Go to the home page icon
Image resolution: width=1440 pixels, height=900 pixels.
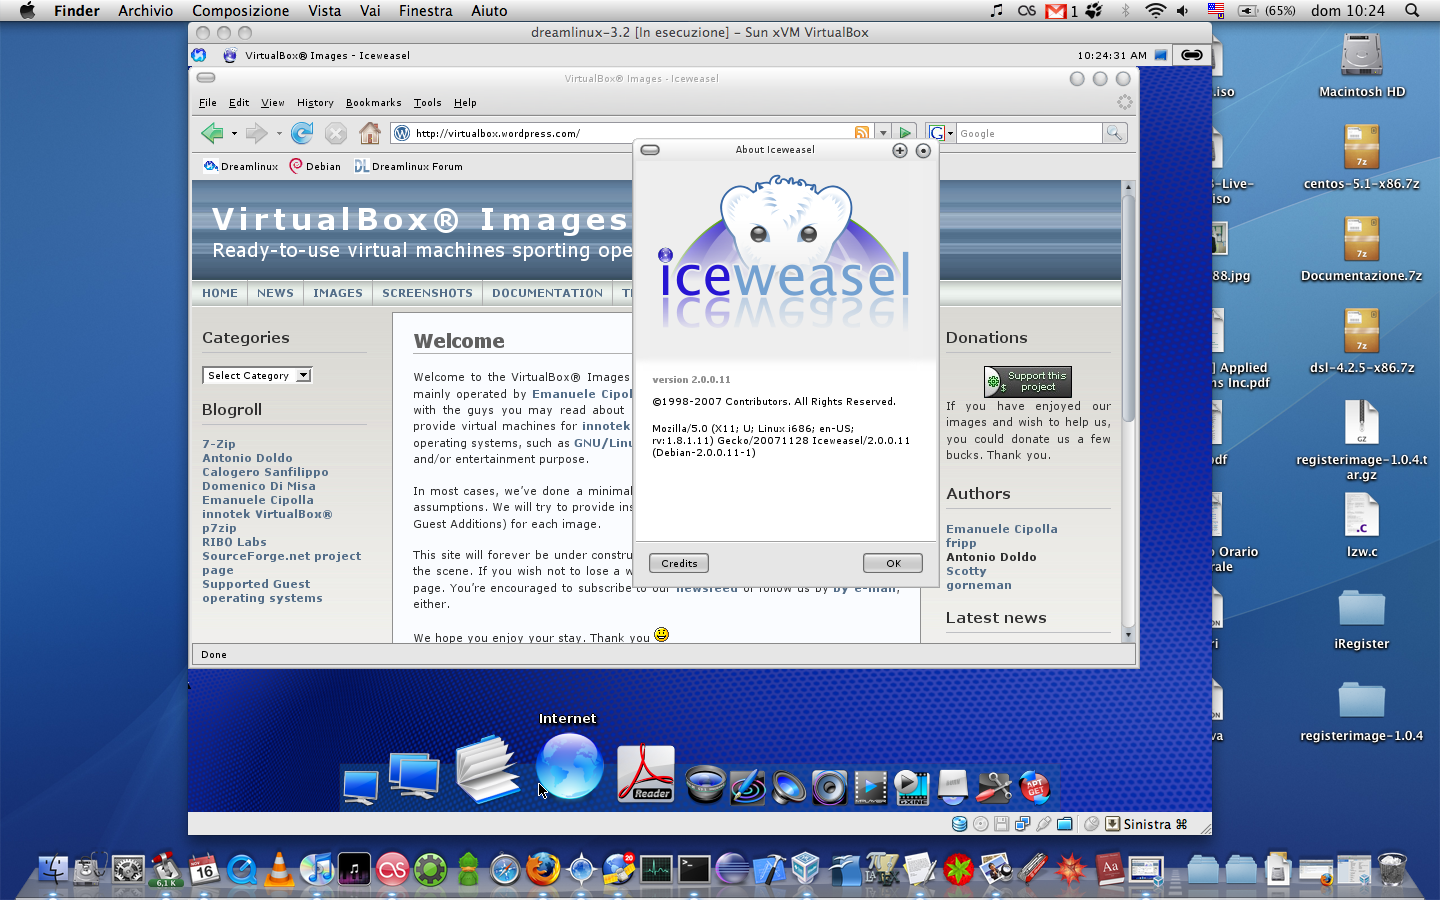tap(370, 133)
